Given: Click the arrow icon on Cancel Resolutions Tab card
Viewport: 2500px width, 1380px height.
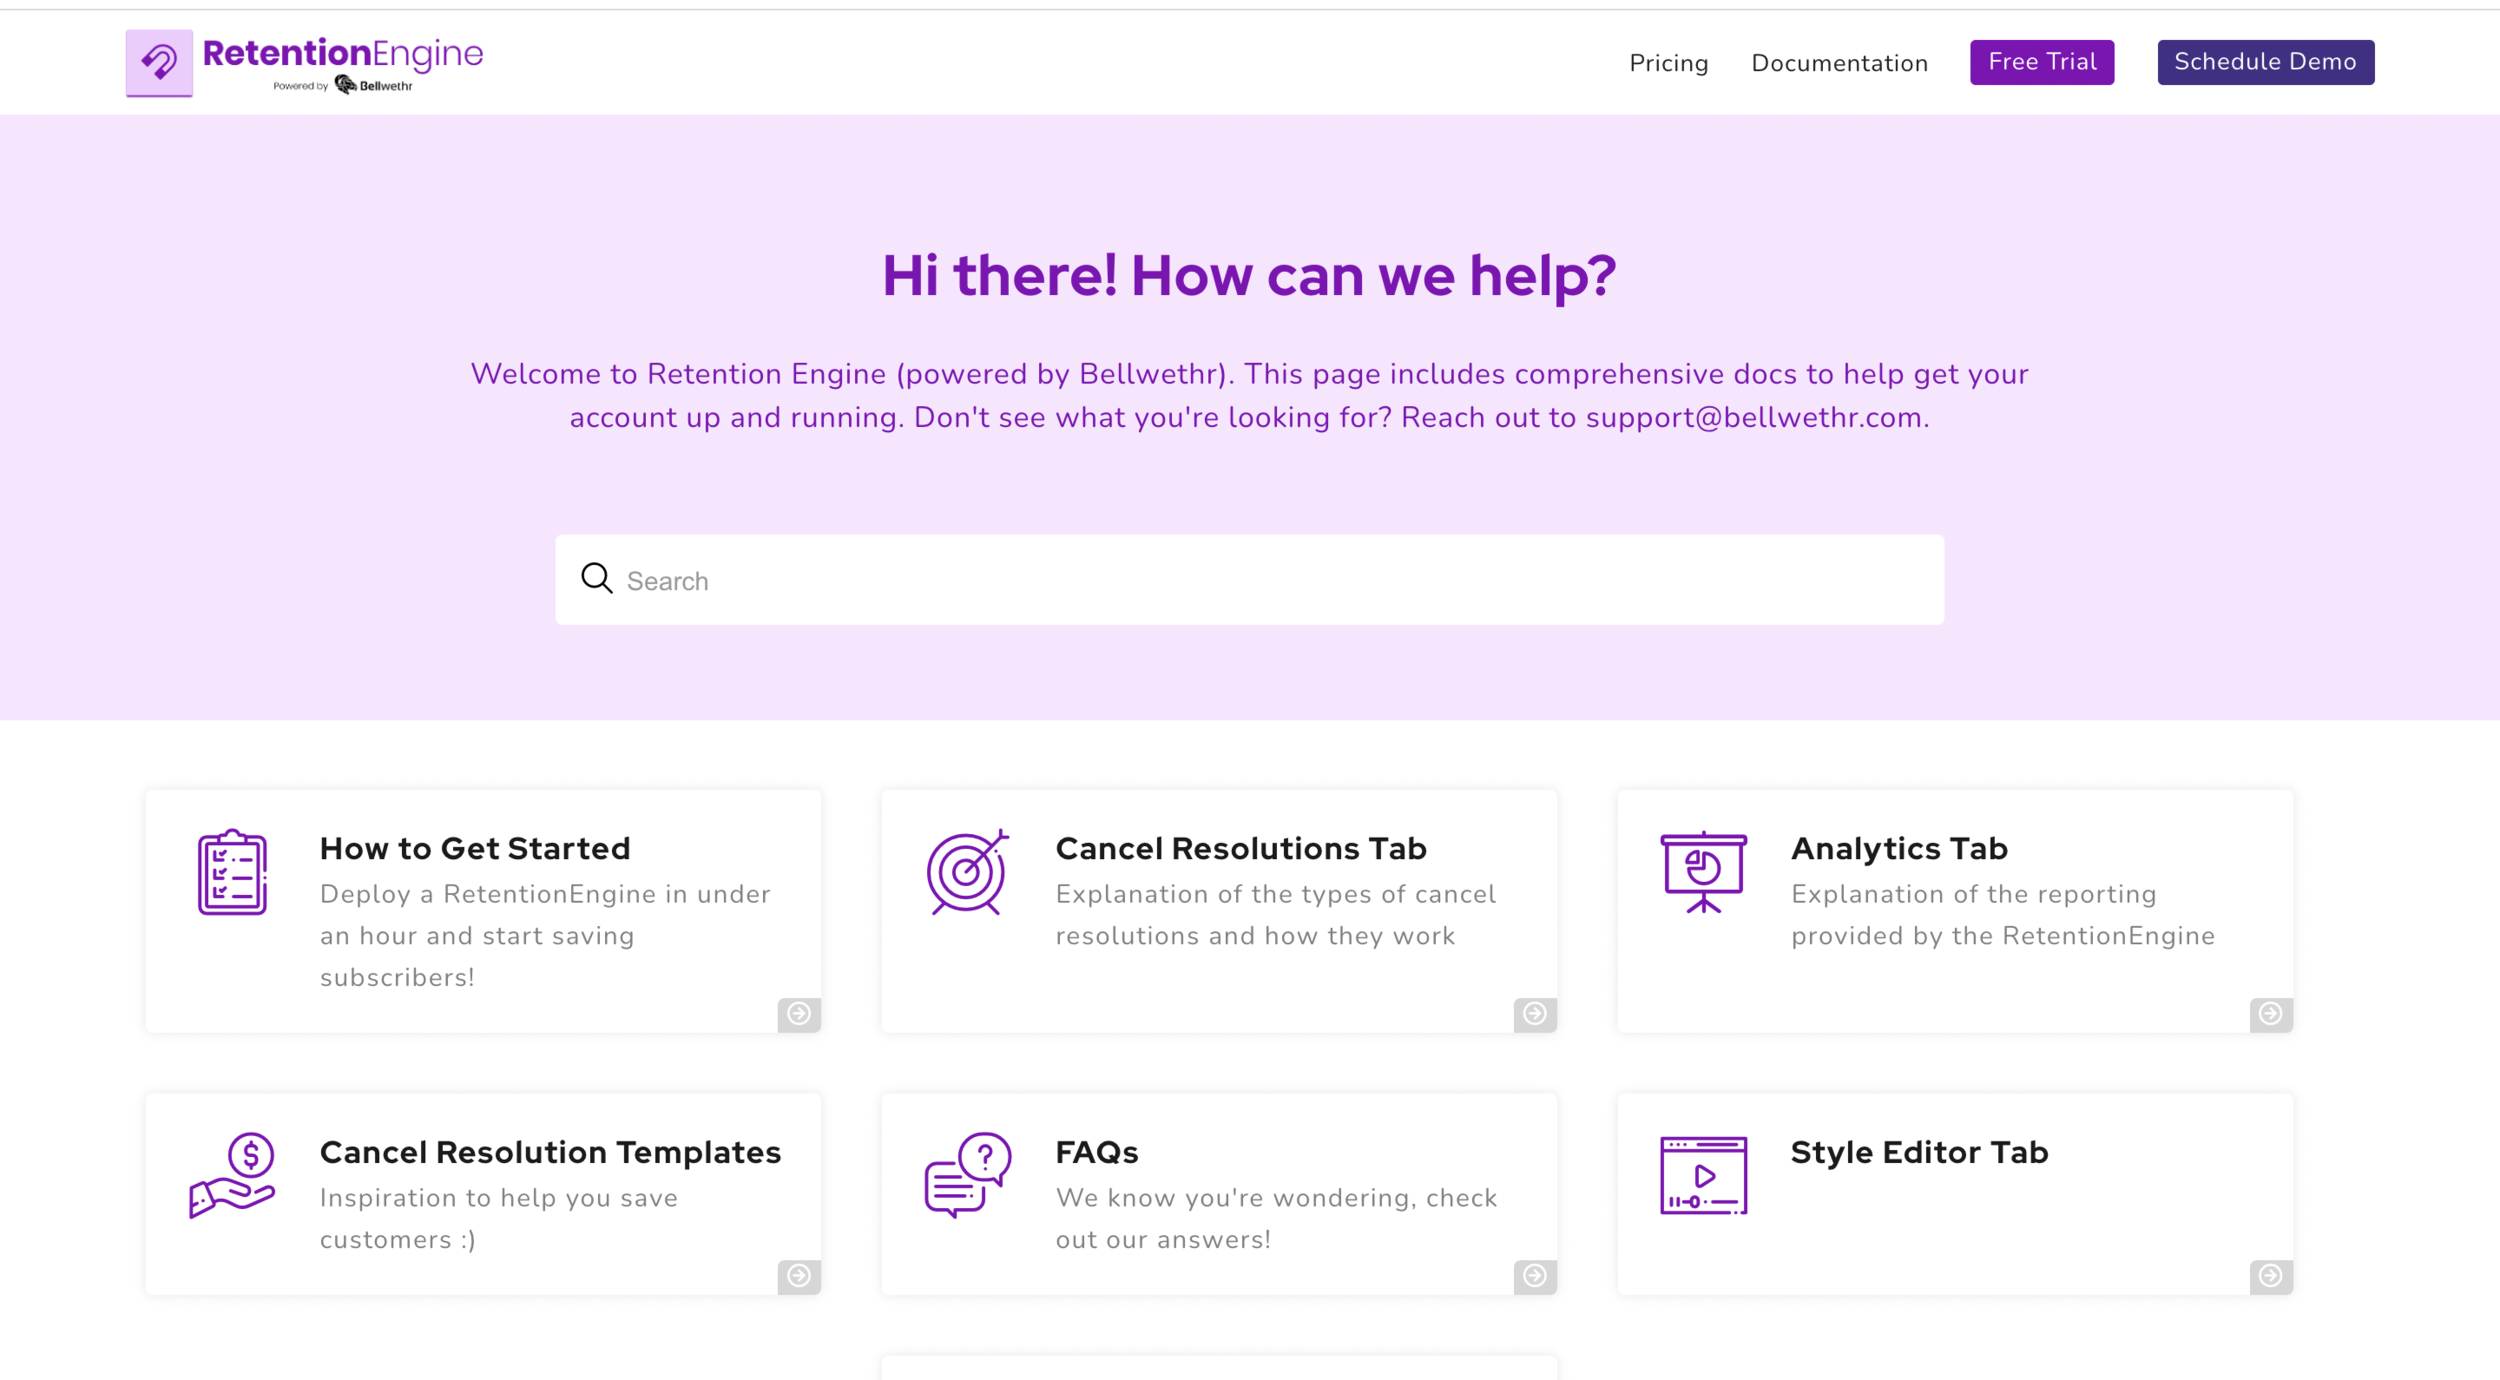Looking at the screenshot, I should (1535, 1014).
